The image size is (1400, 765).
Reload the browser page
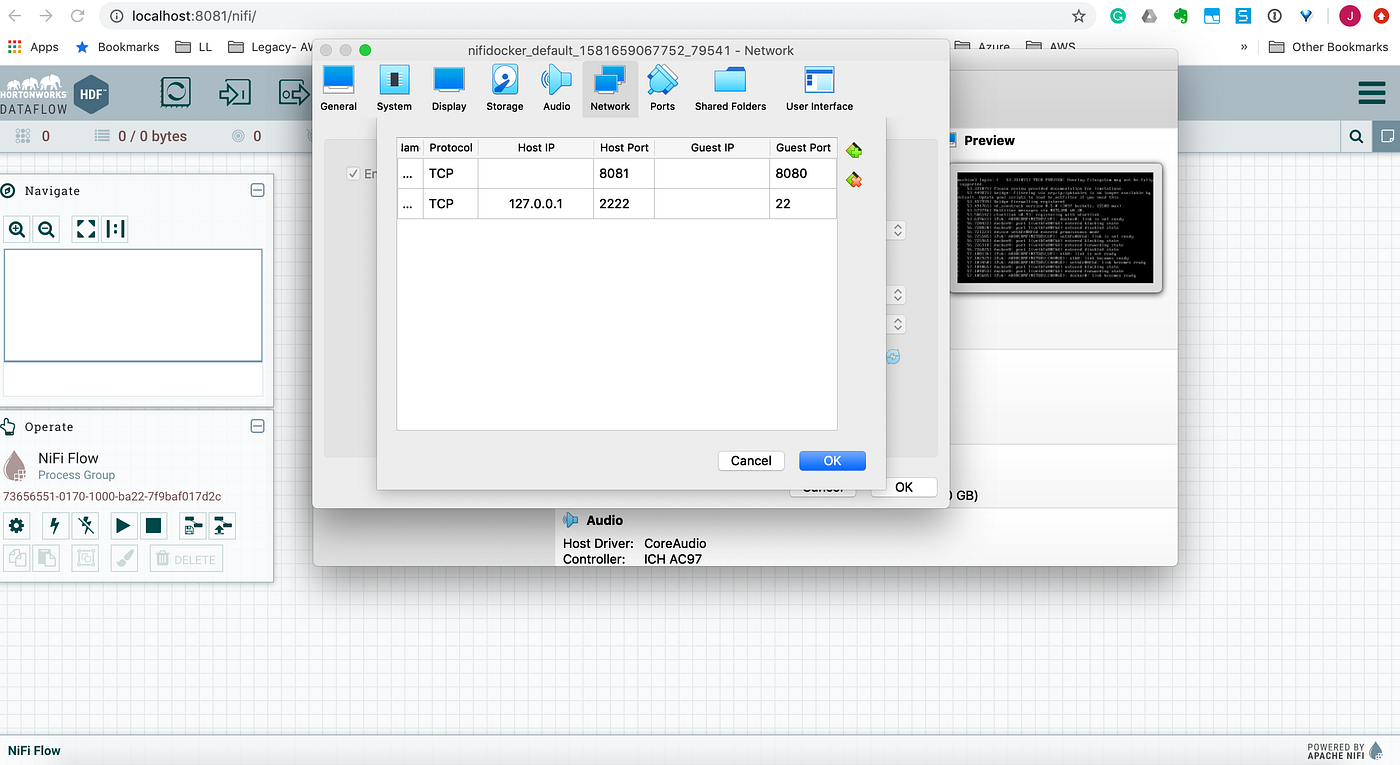[77, 16]
